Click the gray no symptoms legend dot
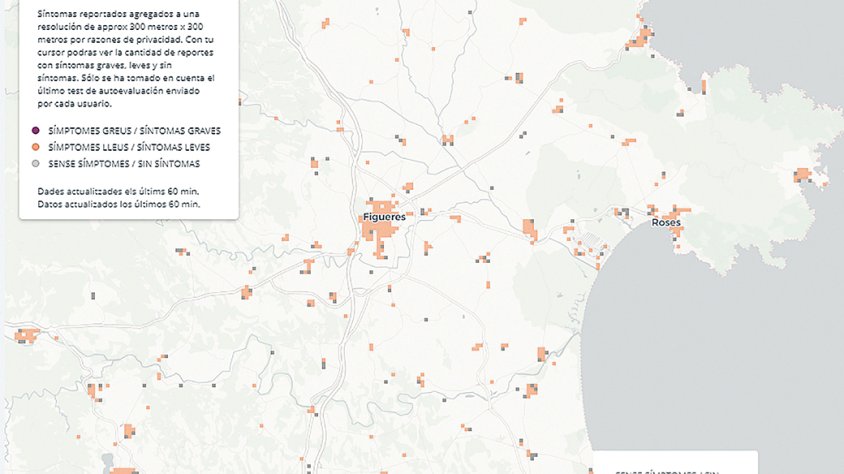This screenshot has width=844, height=474. [35, 163]
